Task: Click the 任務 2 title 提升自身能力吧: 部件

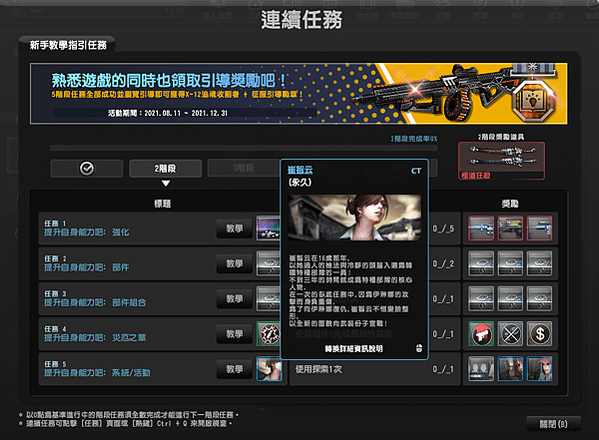Action: pos(86,267)
